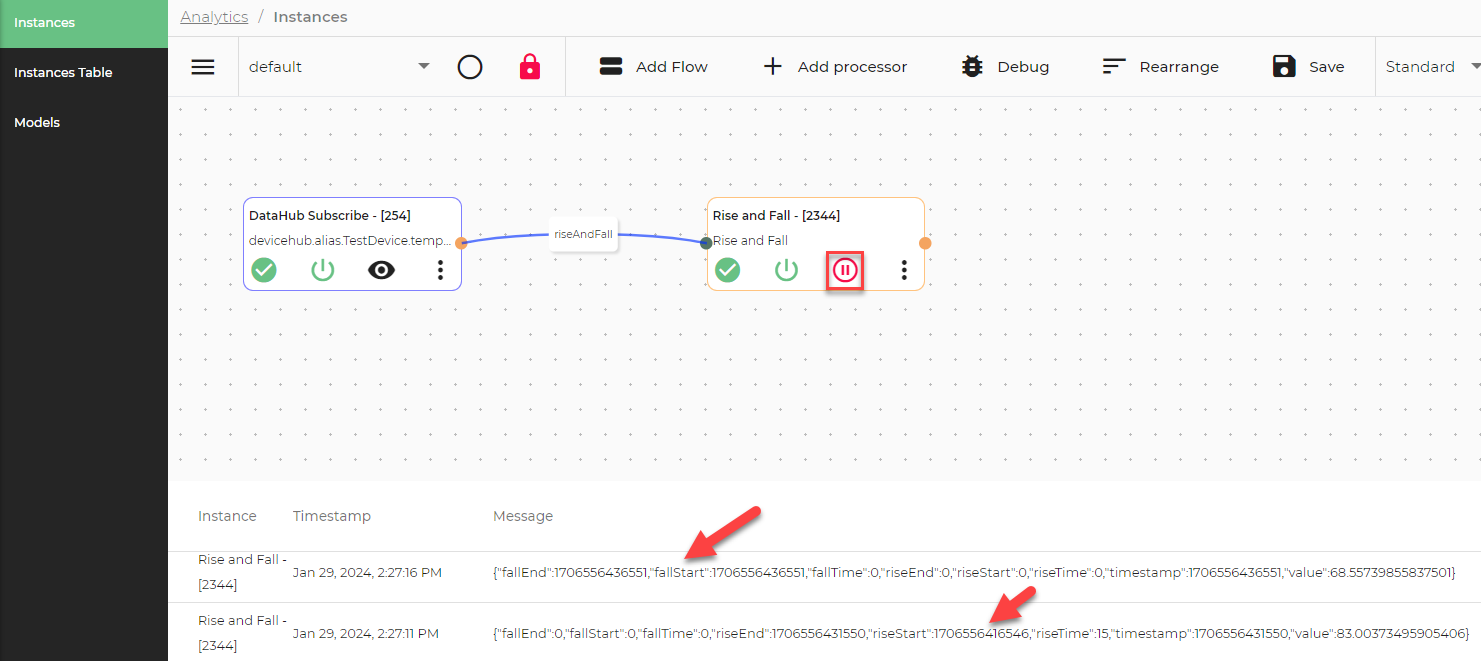Pause the Rise and Fall processor
The height and width of the screenshot is (661, 1481).
(845, 270)
